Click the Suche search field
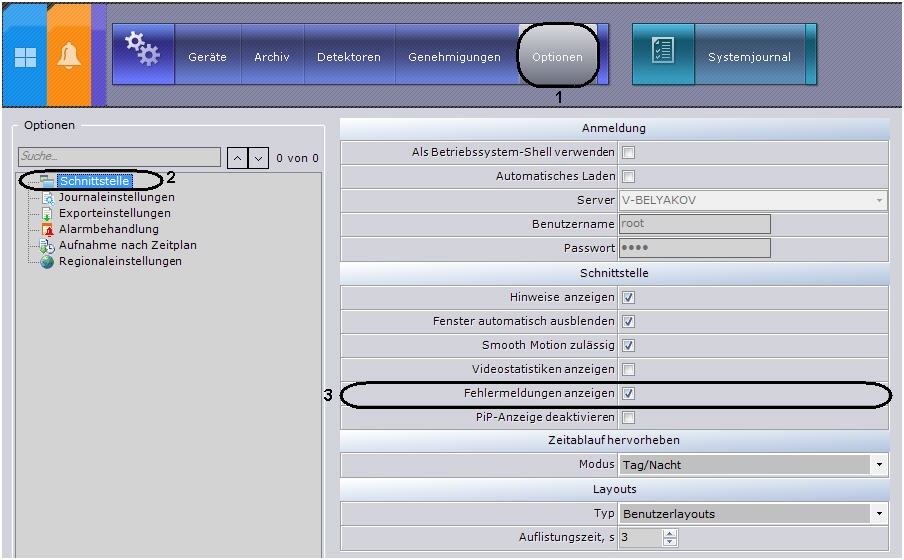This screenshot has height=560, width=904. pos(119,156)
